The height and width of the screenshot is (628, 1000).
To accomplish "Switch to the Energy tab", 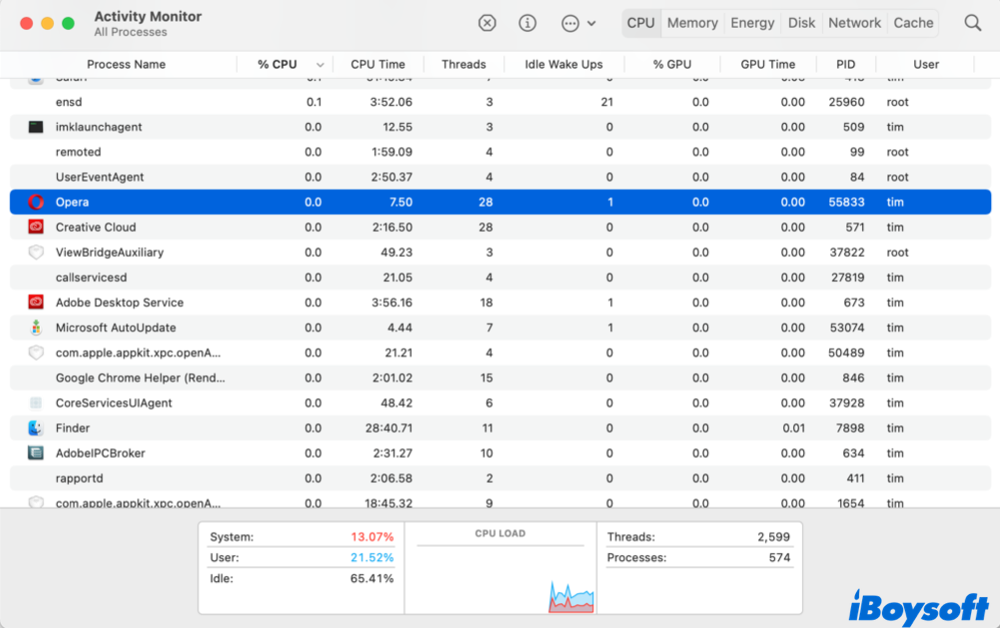I will pos(752,23).
